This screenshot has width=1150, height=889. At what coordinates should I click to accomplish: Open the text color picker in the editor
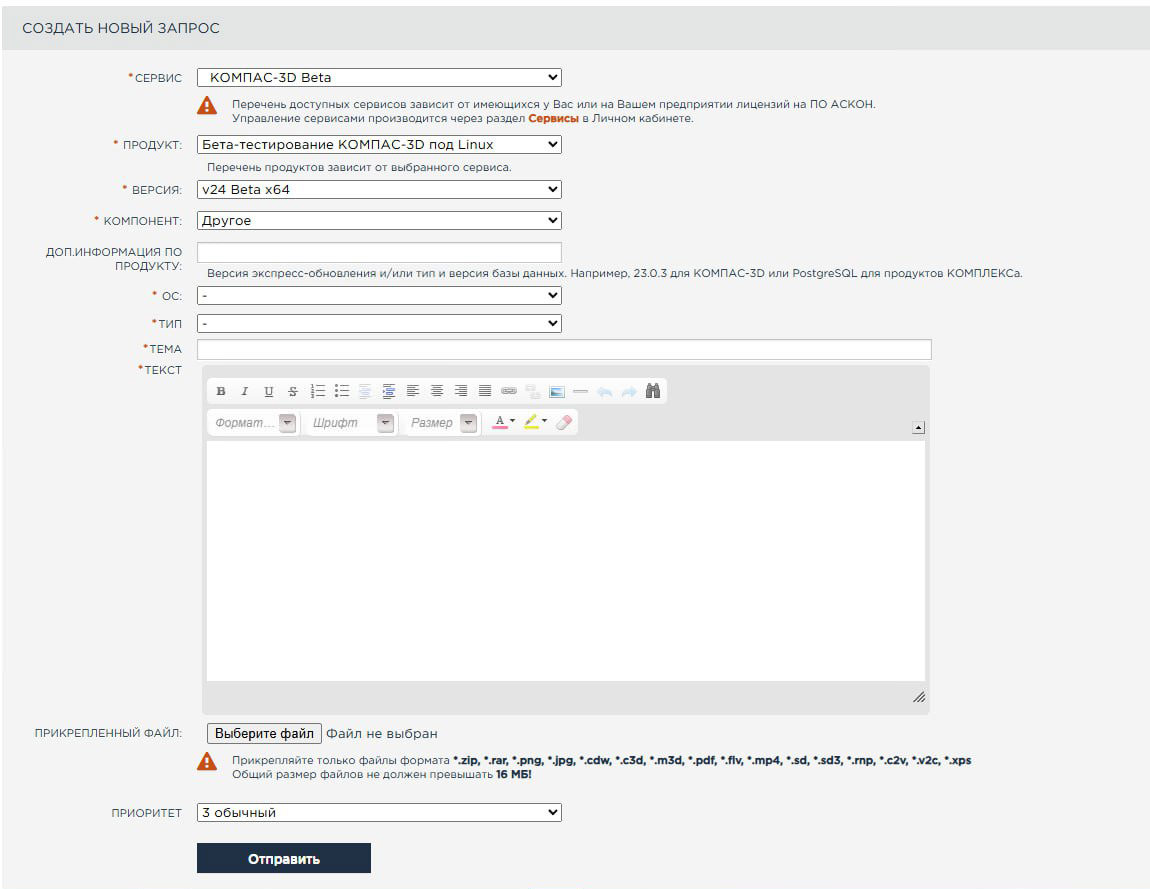click(x=503, y=423)
